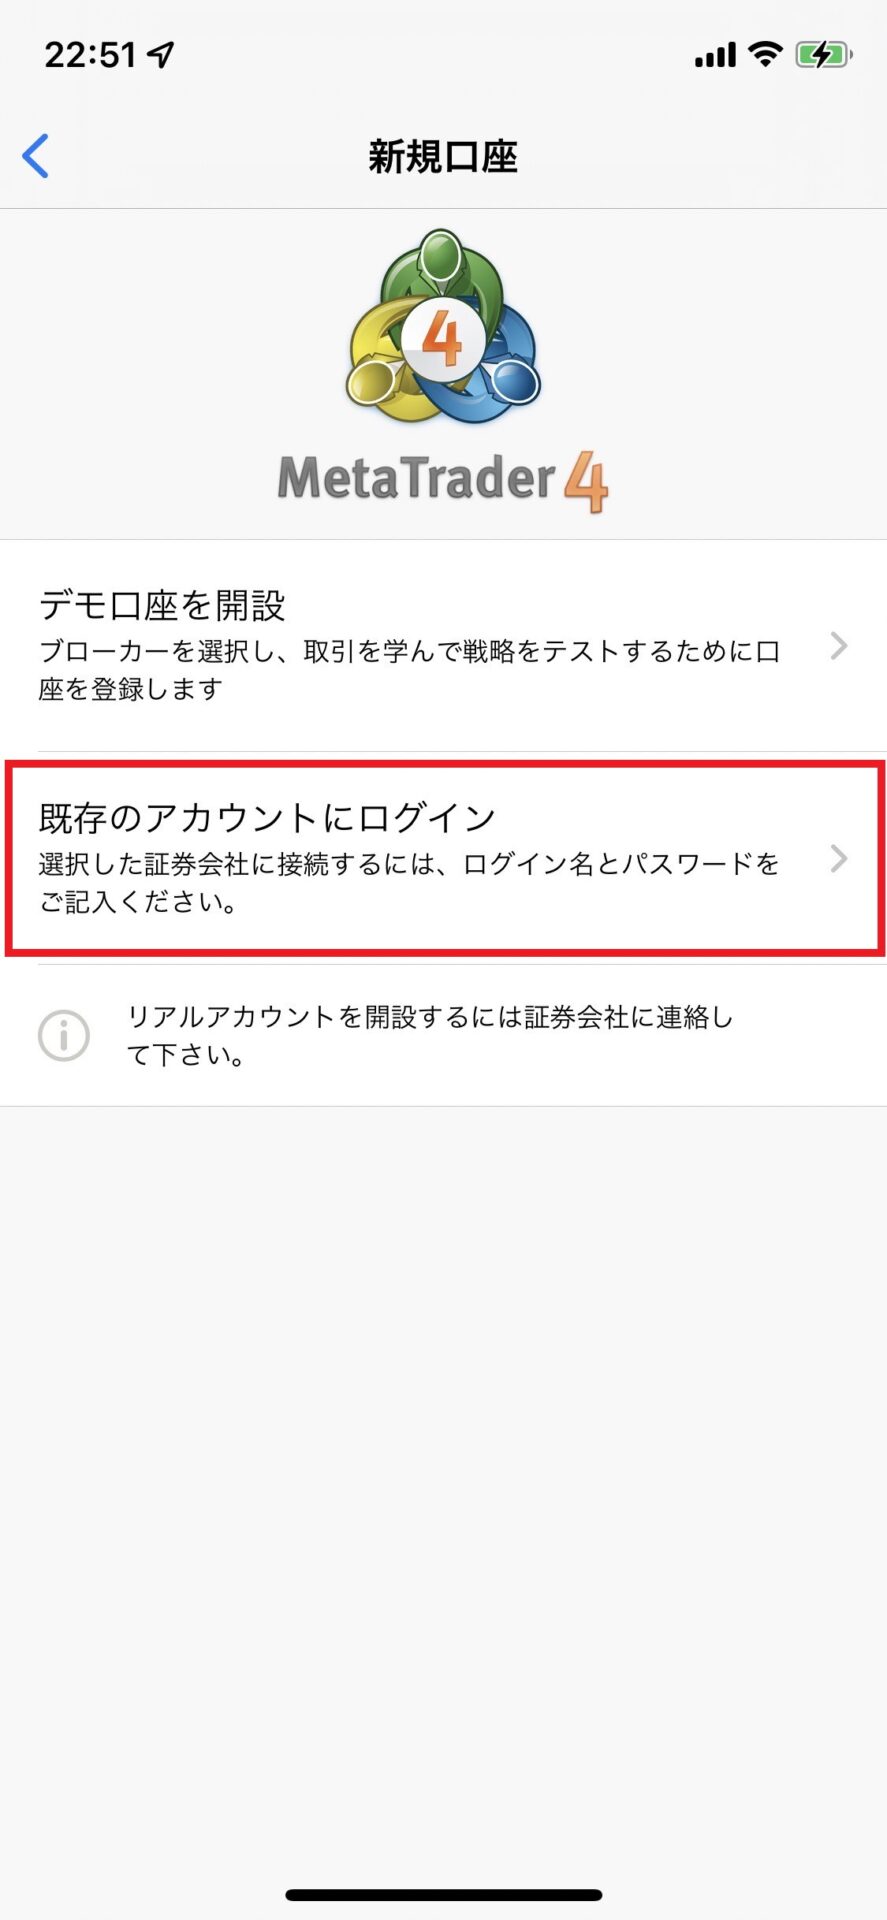Select the デモ口座を開設 heading
The image size is (887, 1920).
(162, 605)
